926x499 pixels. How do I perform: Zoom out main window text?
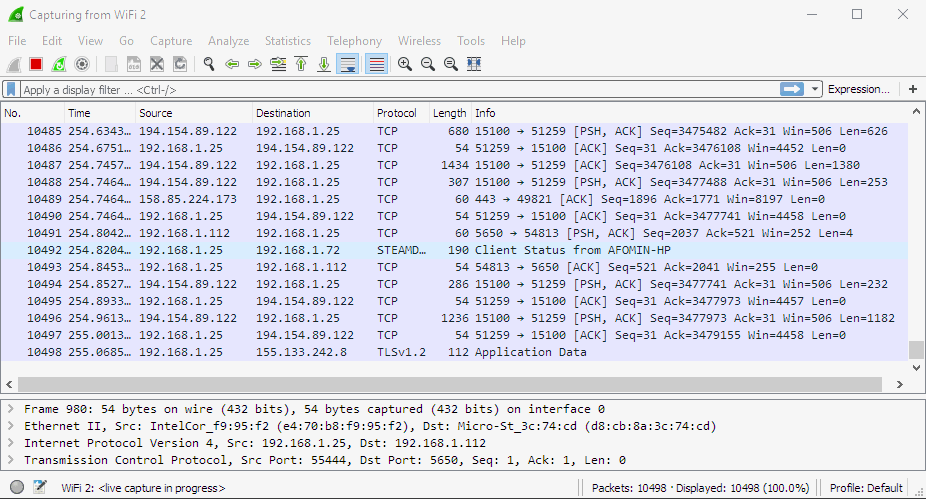(x=428, y=64)
